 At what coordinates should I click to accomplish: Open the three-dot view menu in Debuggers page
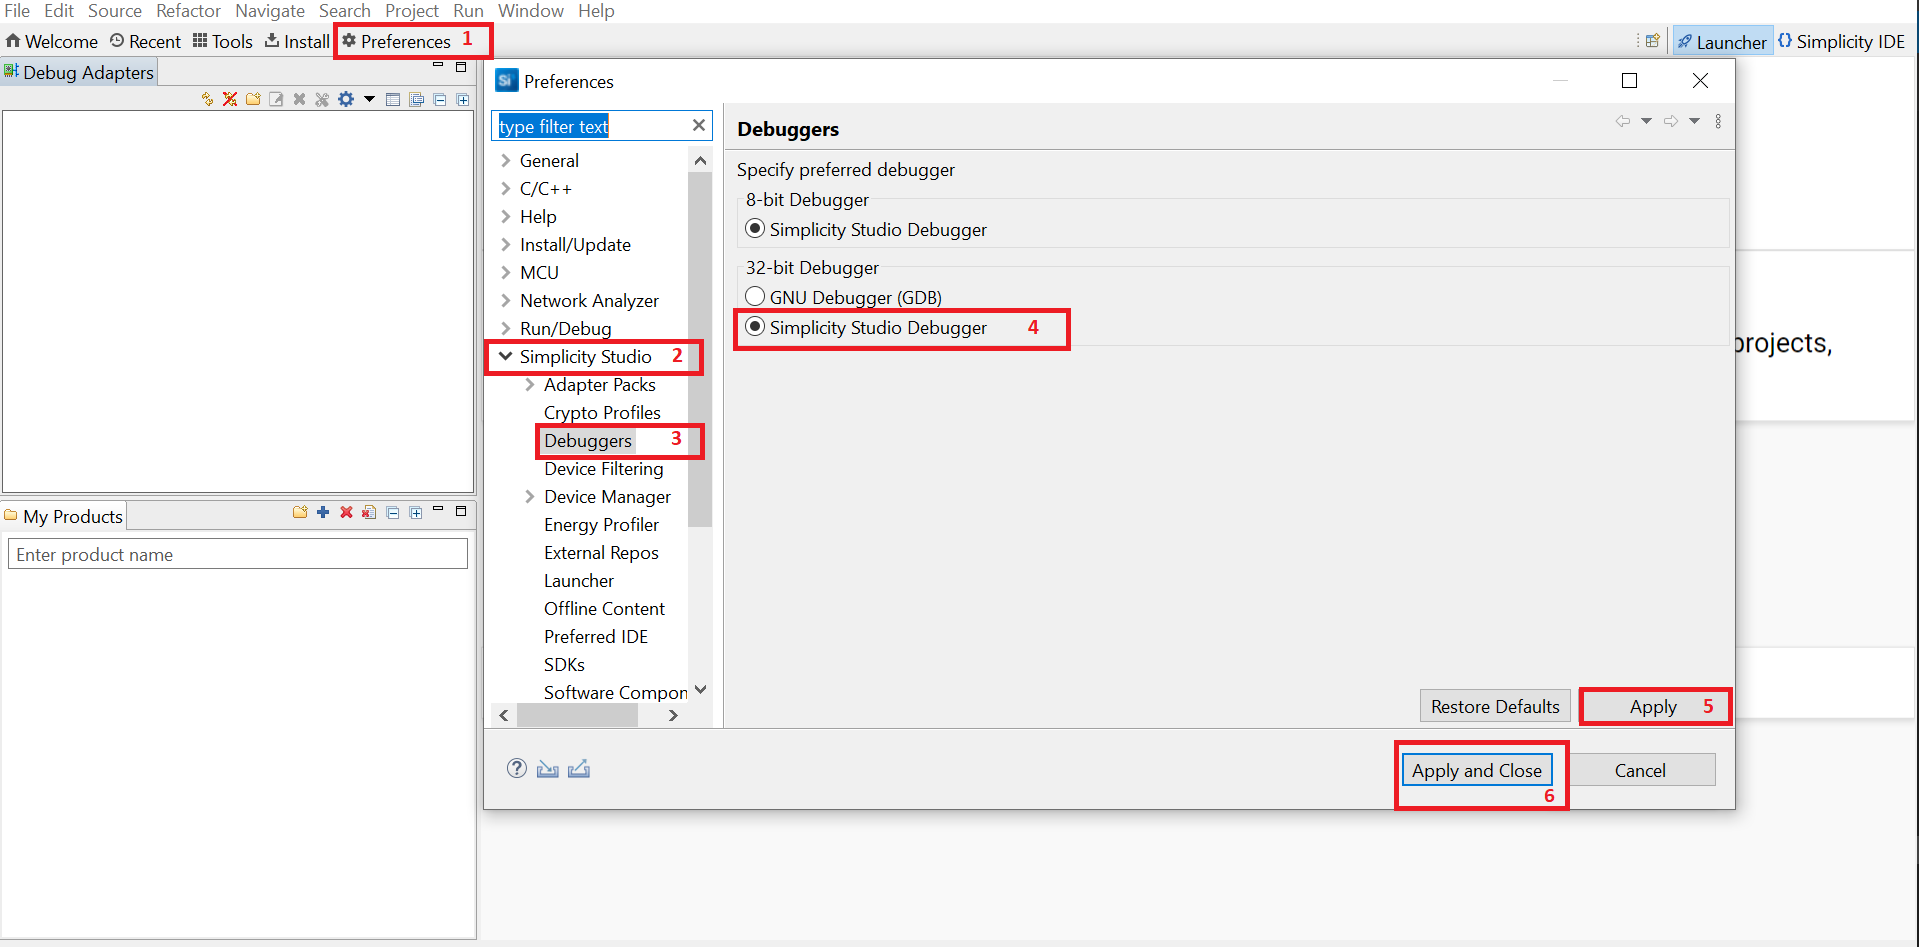pyautogui.click(x=1718, y=121)
